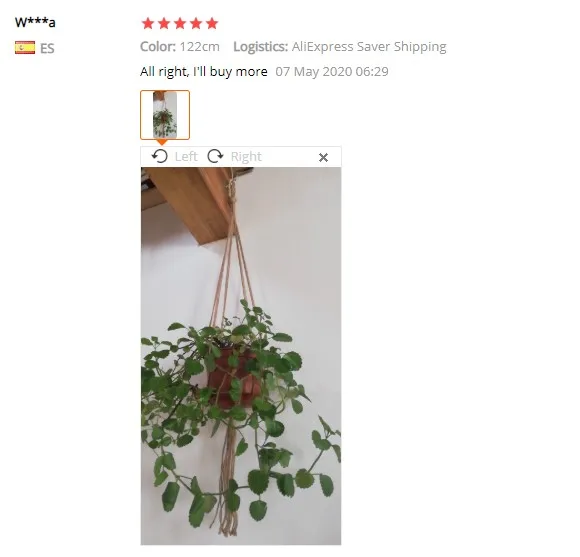Click the Spain flag icon
The height and width of the screenshot is (557, 580).
25,48
